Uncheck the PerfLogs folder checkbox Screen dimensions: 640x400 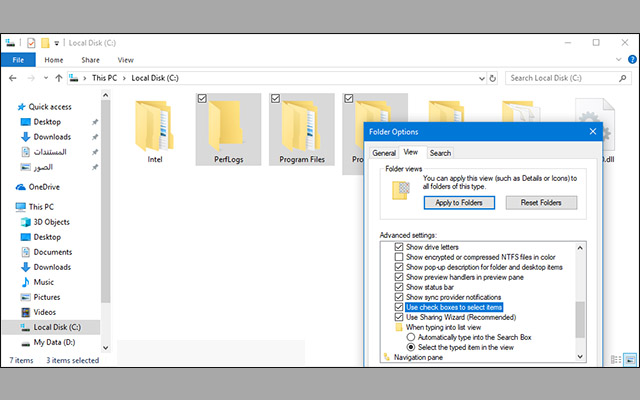coord(203,99)
